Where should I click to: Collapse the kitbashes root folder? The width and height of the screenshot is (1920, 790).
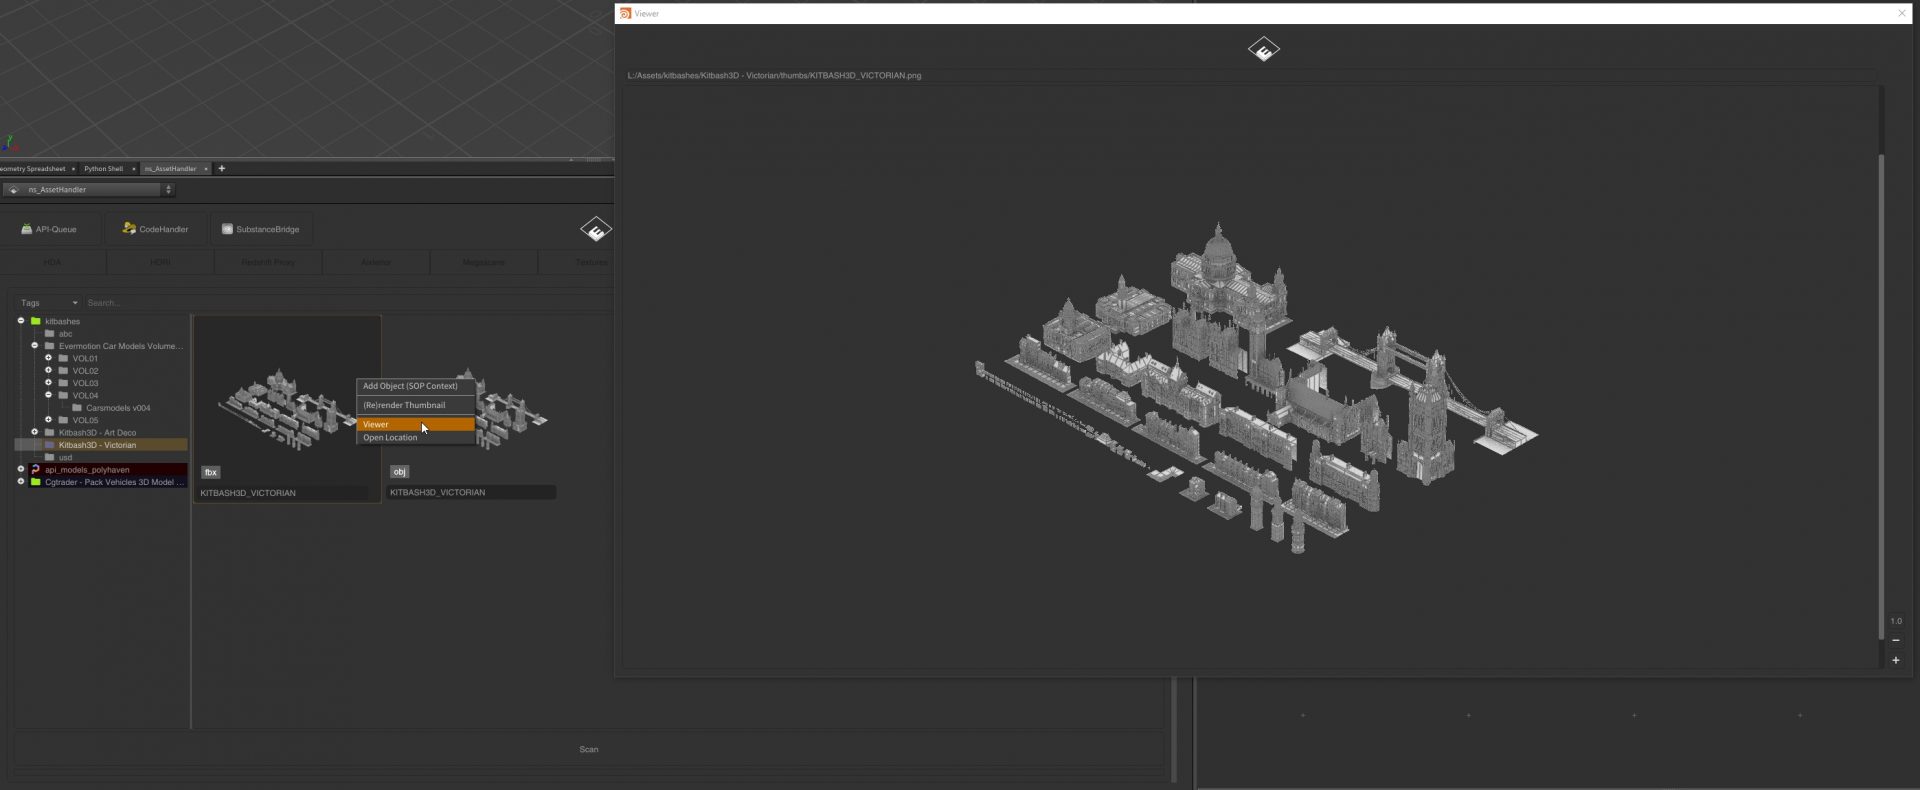pos(21,321)
